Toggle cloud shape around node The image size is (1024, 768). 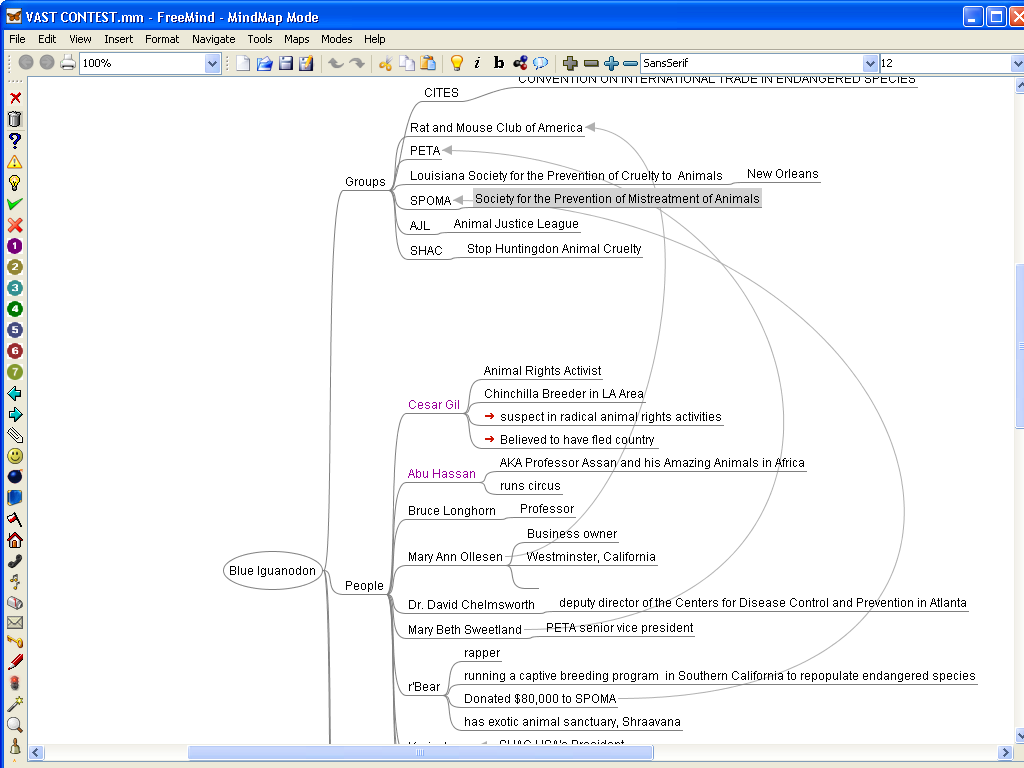pos(541,63)
